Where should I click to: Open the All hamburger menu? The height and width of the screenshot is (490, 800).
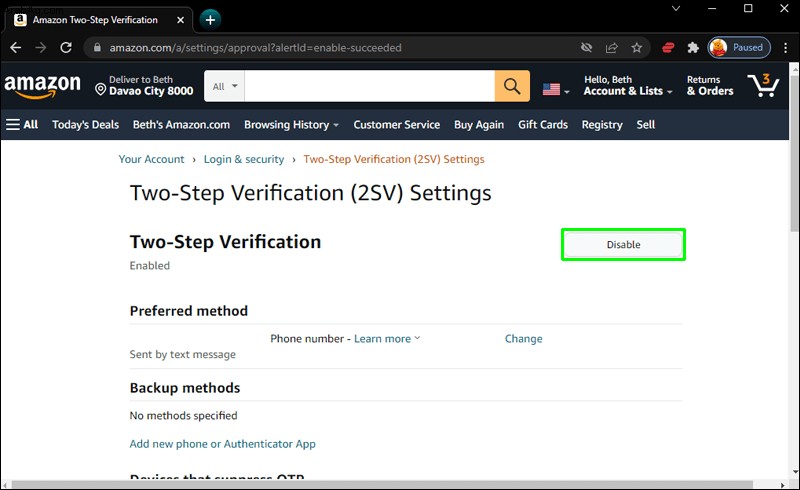point(22,125)
